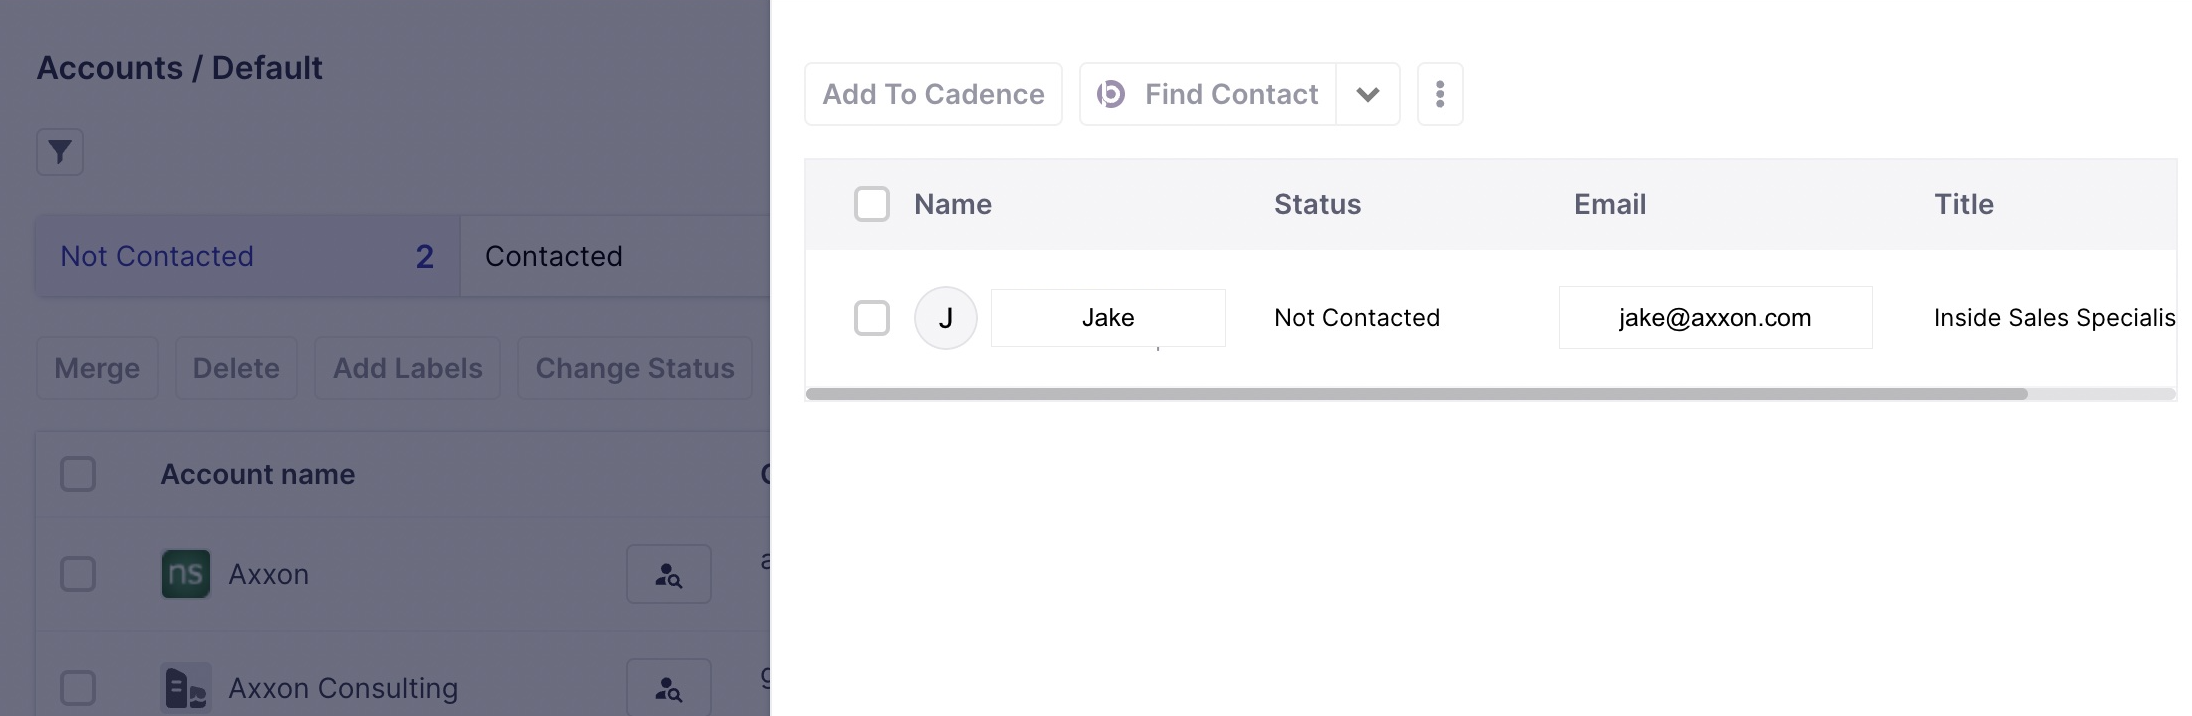Tick the Axxon Consulting account checkbox
Viewport: 2192px width, 716px height.
[78, 688]
